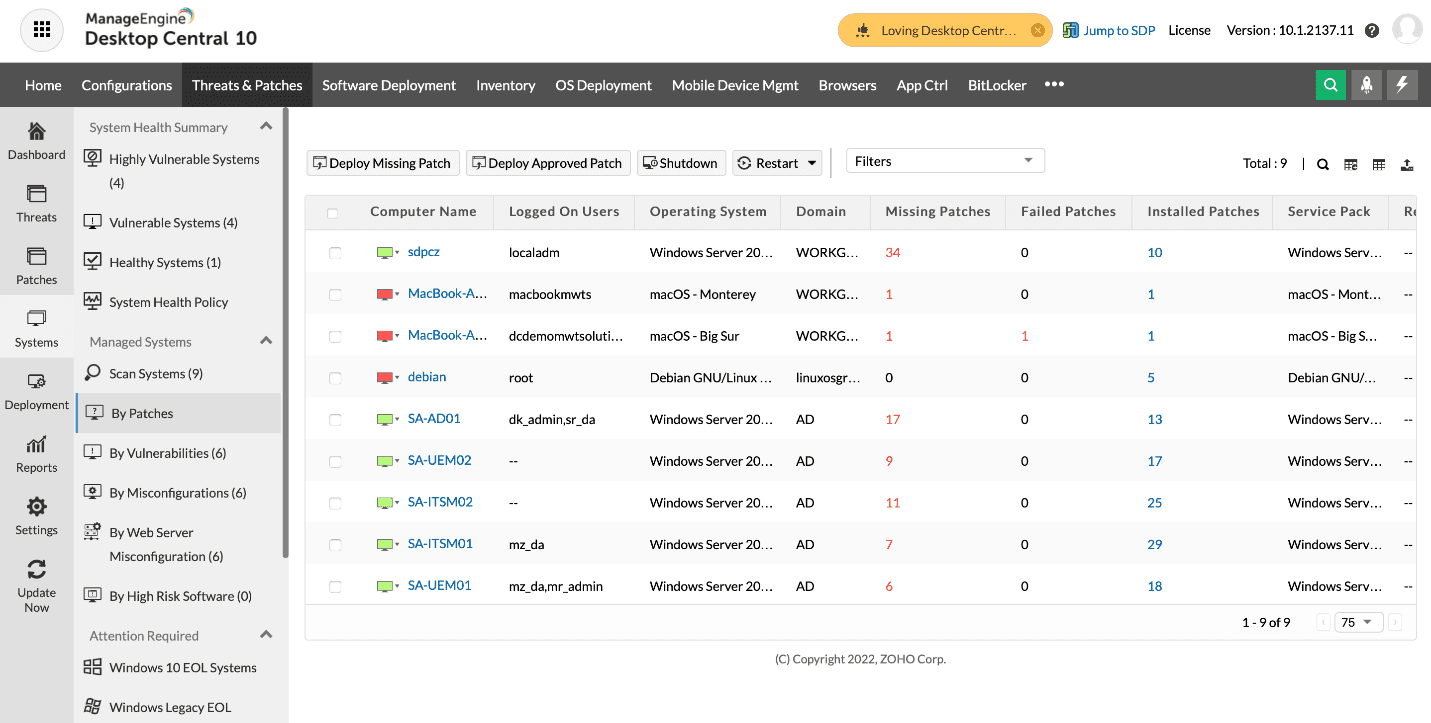
Task: Open the SA-ITSM02 computer link
Action: 440,502
